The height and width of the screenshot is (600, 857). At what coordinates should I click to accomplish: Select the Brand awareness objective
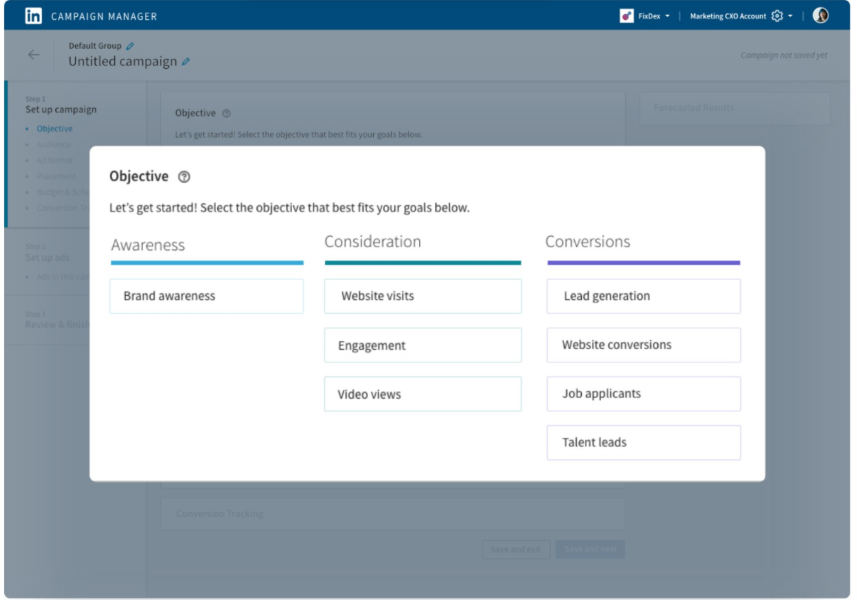[x=207, y=296]
